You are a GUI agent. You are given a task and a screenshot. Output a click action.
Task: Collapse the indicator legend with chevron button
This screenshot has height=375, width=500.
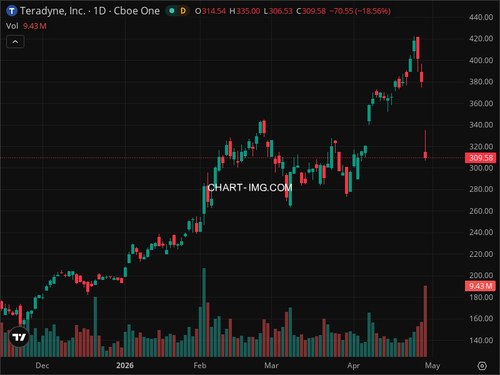(x=15, y=42)
